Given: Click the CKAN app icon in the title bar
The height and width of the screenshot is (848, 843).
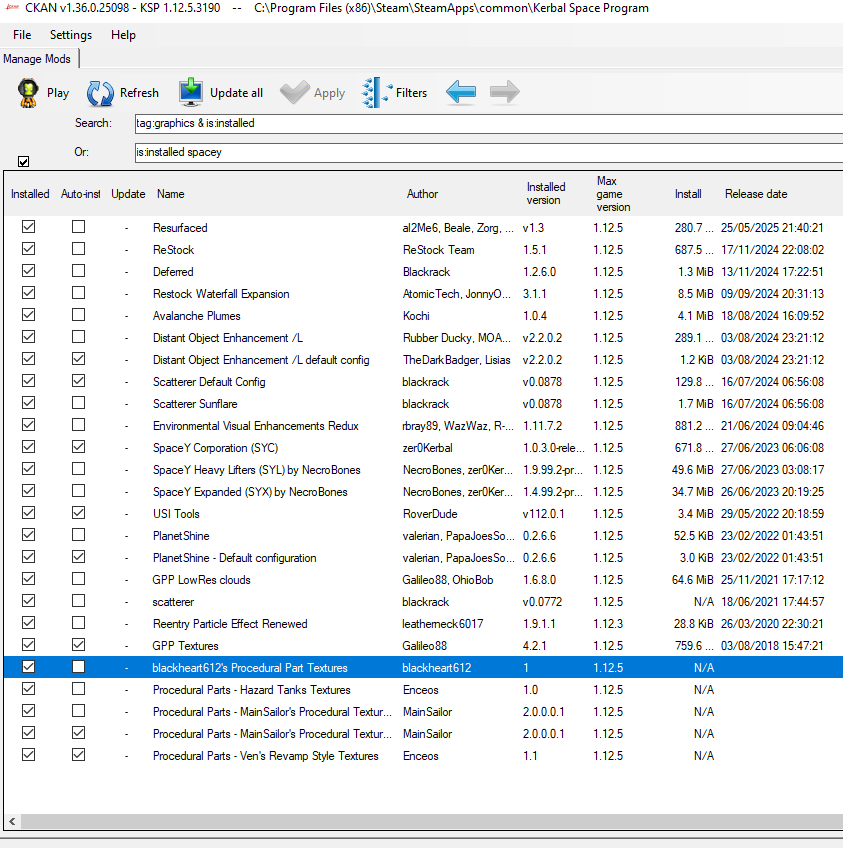Looking at the screenshot, I should point(12,8).
